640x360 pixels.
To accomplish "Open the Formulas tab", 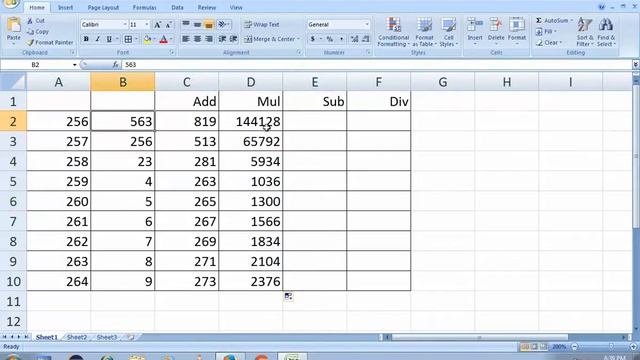I will [x=144, y=8].
